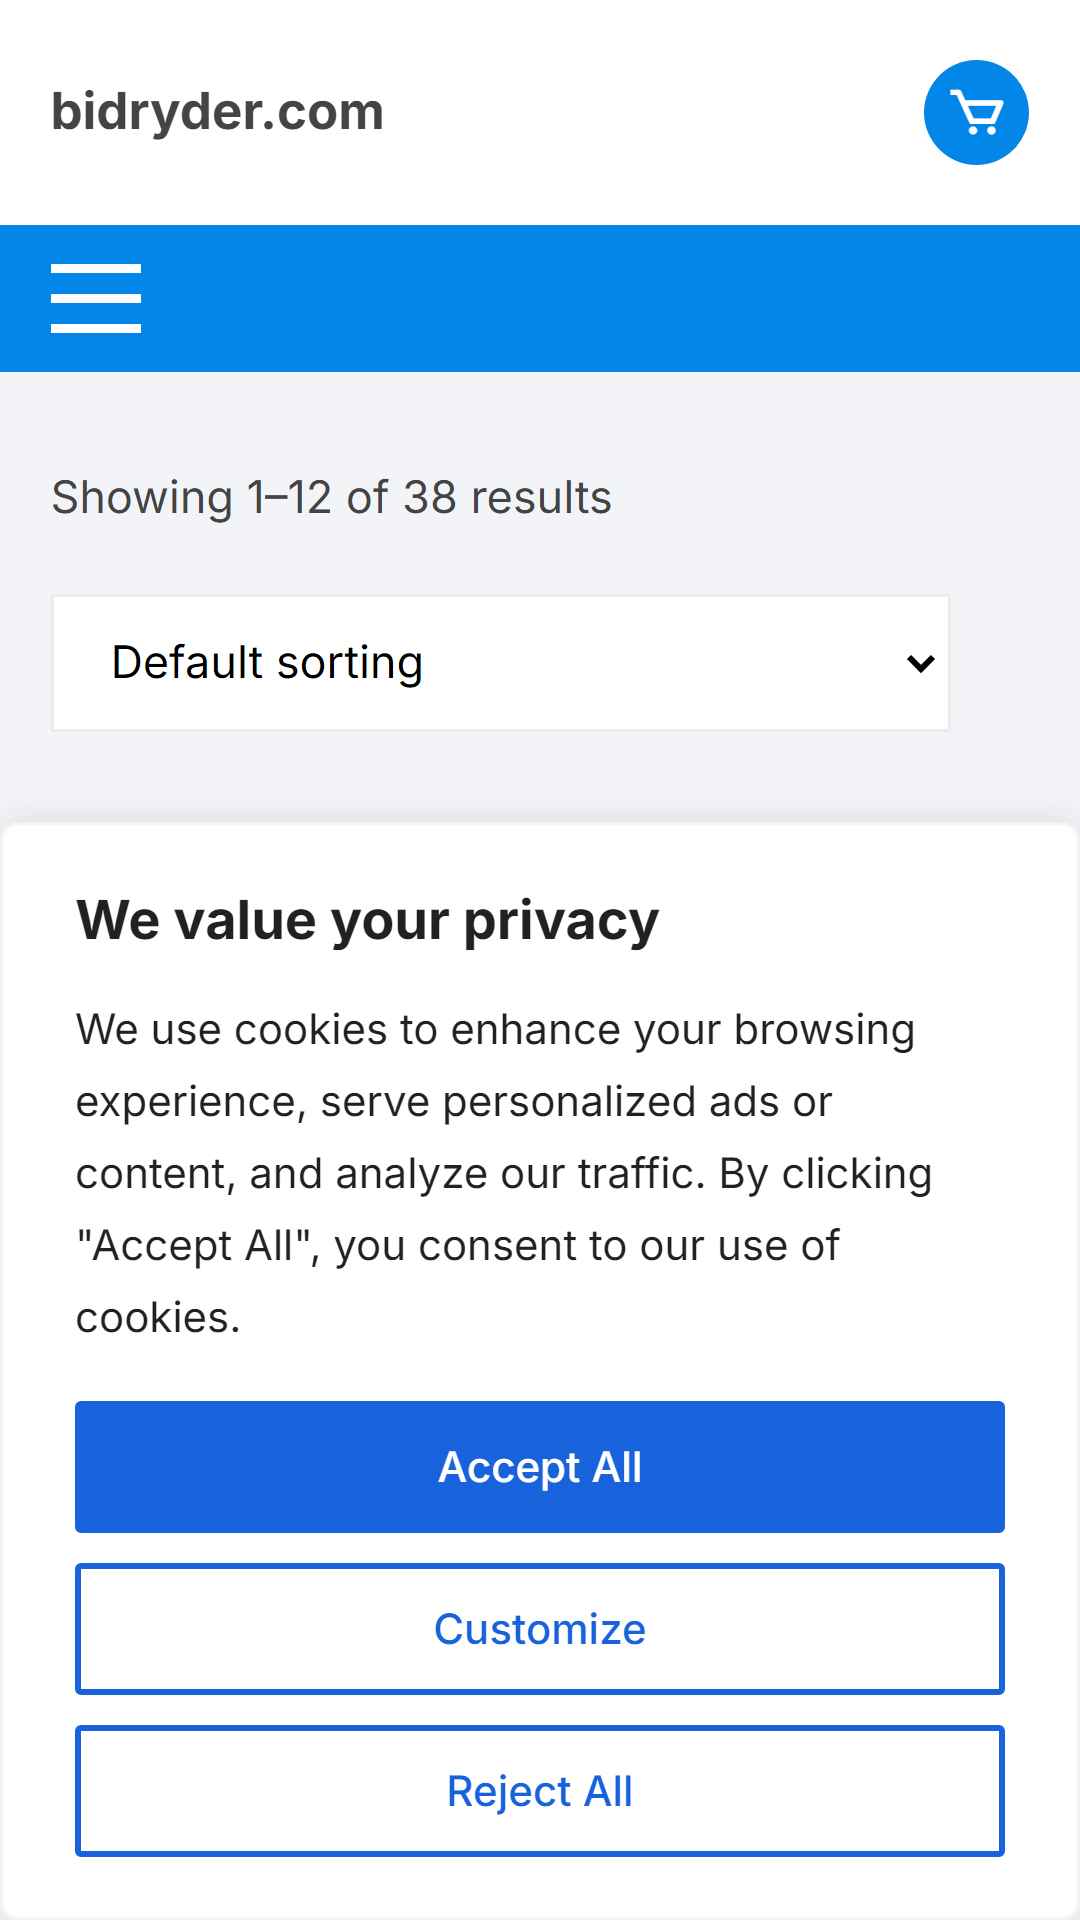Image resolution: width=1080 pixels, height=1920 pixels.
Task: Choose the outlined Customize button
Action: (x=540, y=1629)
